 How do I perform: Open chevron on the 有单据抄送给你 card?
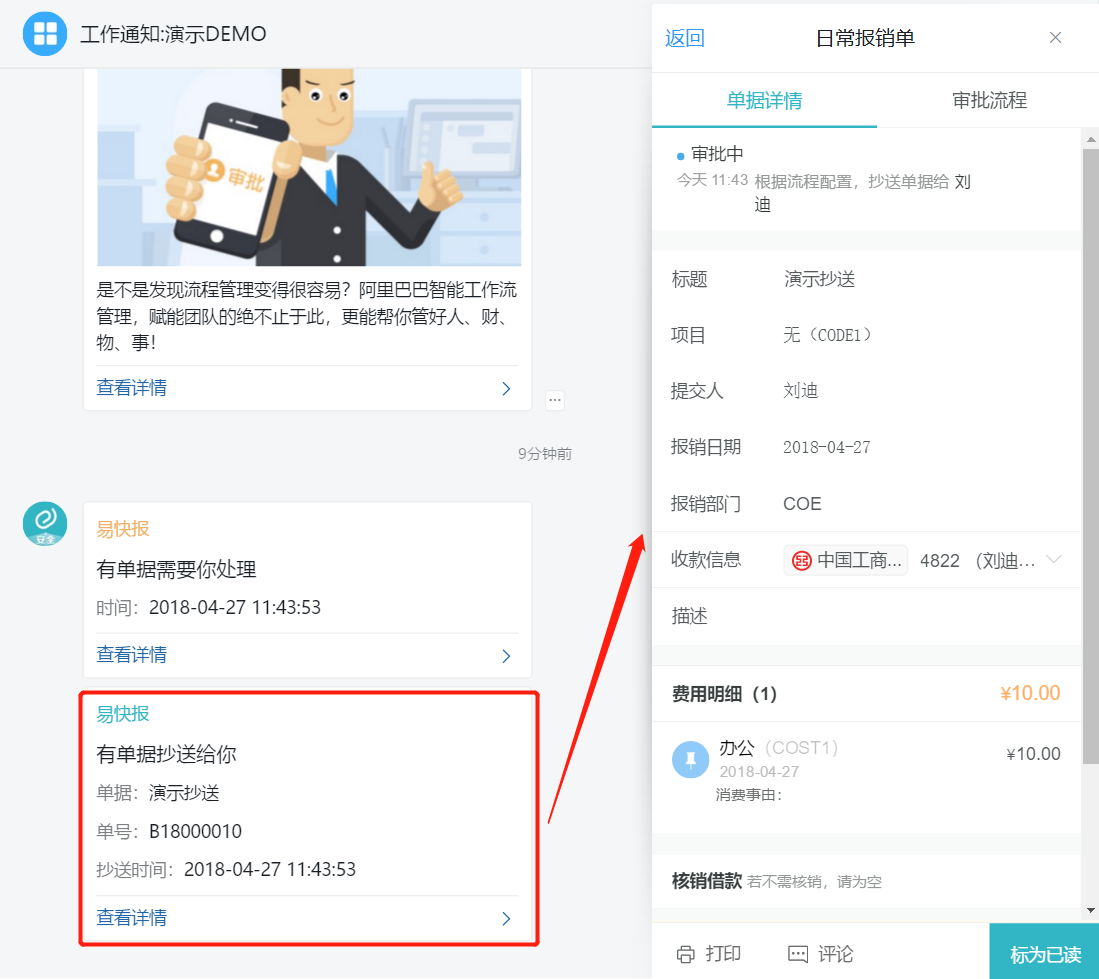506,919
